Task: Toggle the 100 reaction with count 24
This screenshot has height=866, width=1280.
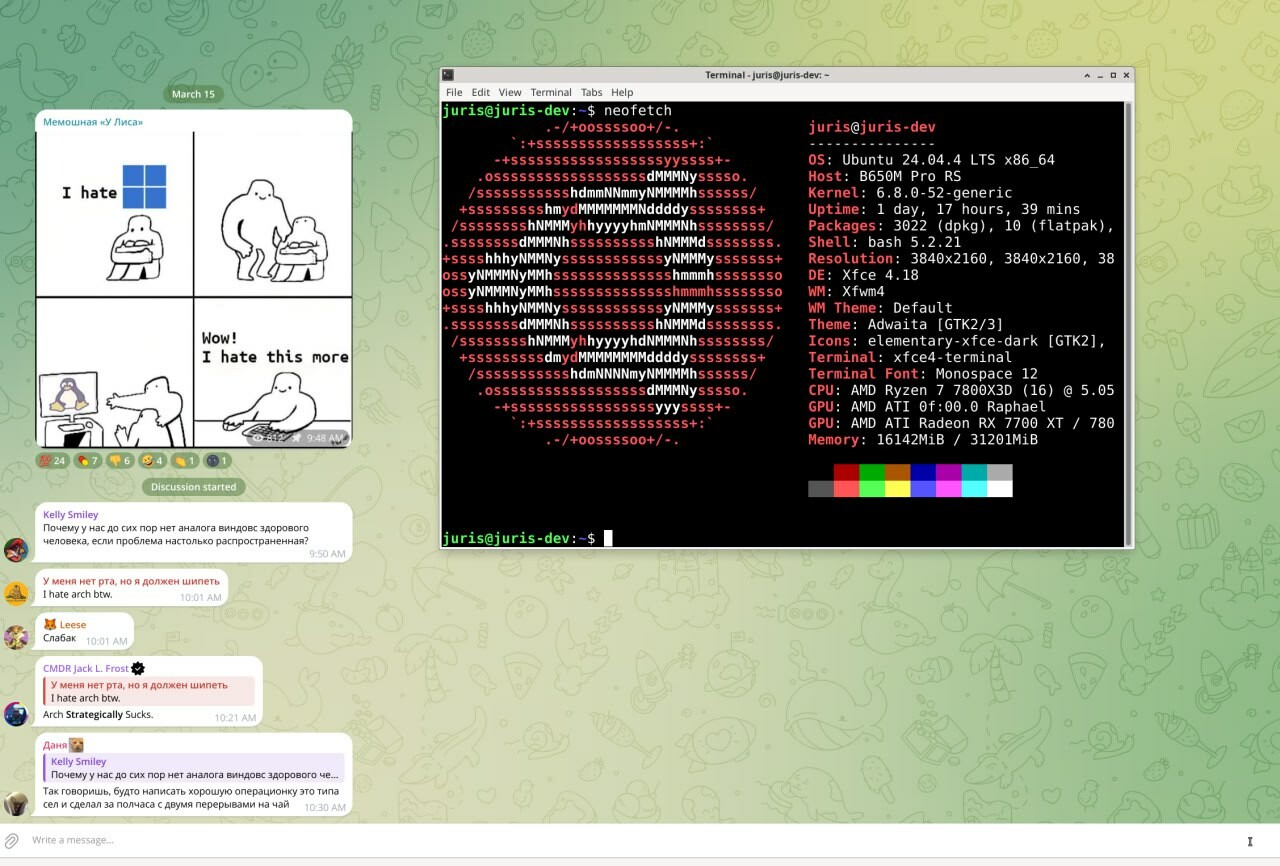Action: pos(52,461)
